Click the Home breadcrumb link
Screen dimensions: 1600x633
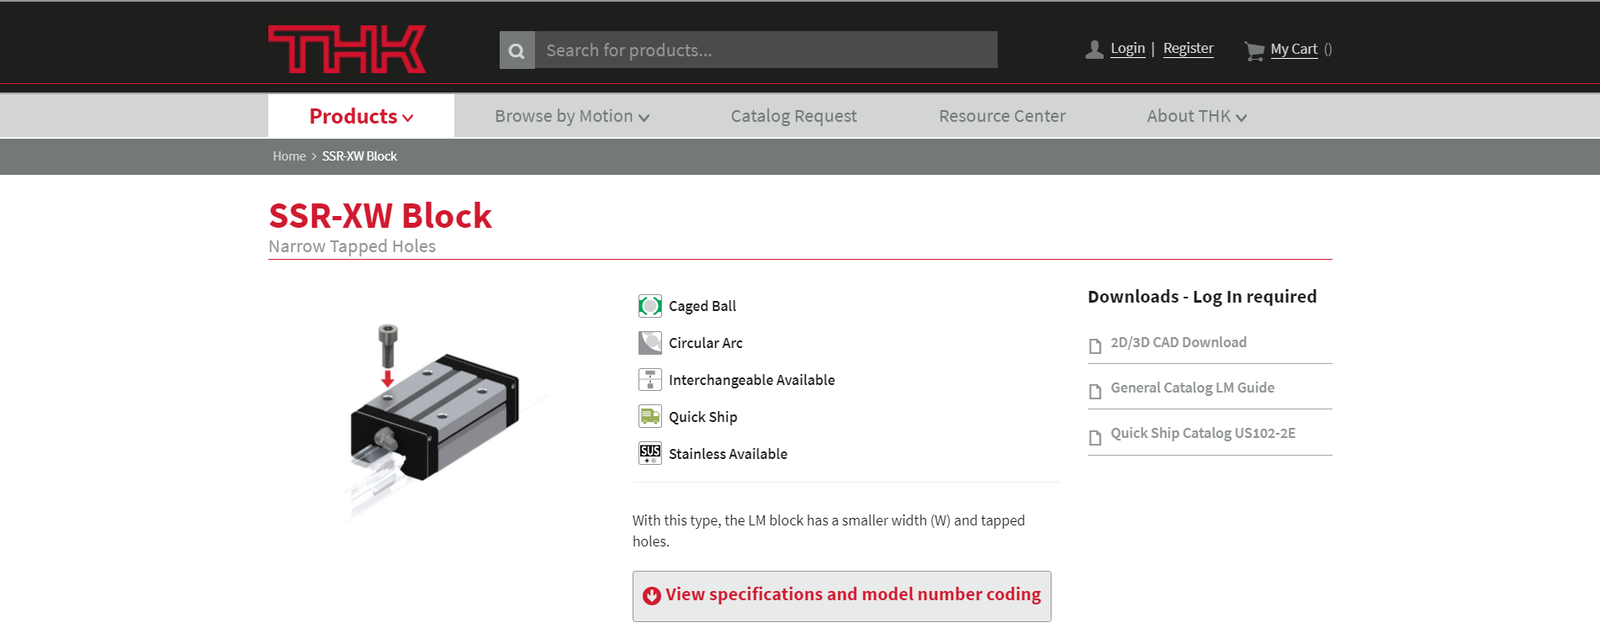[x=289, y=156]
